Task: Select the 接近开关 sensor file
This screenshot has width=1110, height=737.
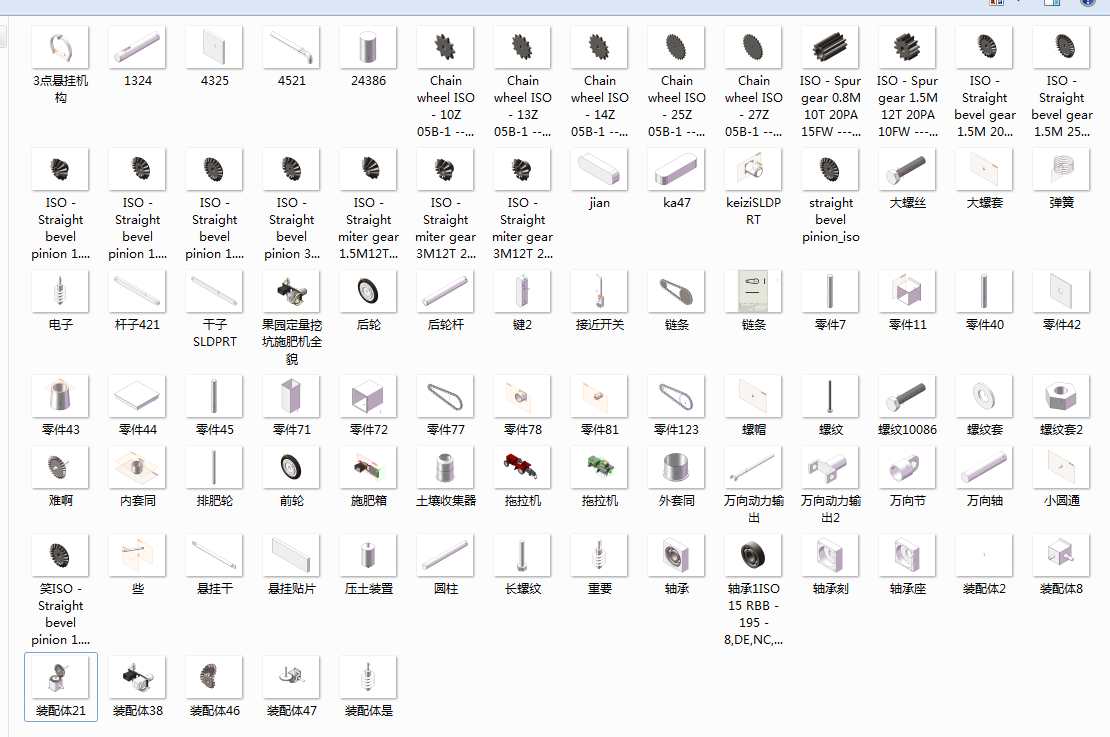Action: point(600,292)
